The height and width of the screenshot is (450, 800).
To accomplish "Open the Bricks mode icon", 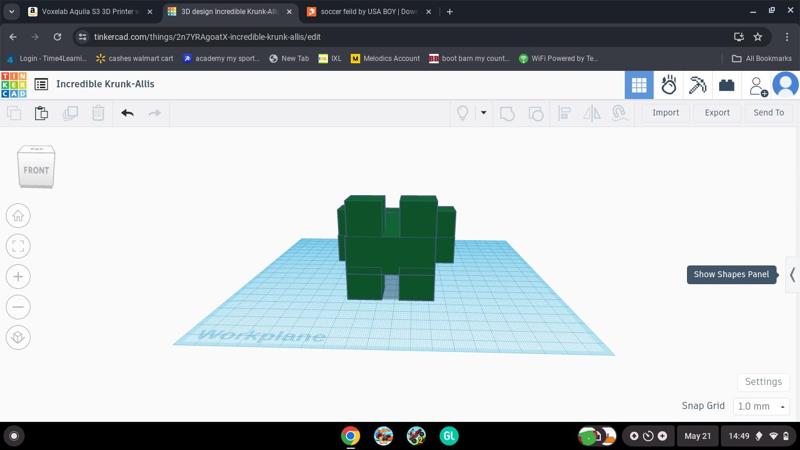I will pos(727,85).
